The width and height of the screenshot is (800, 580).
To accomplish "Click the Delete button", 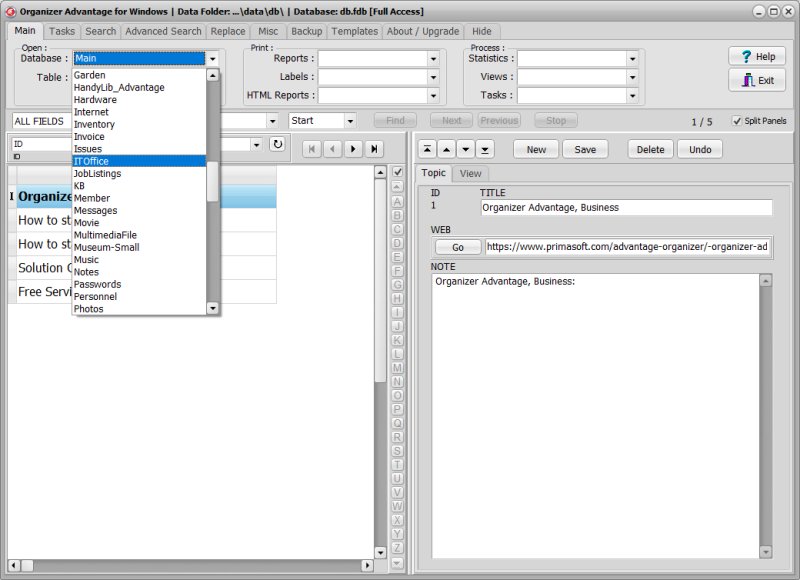I will 651,149.
